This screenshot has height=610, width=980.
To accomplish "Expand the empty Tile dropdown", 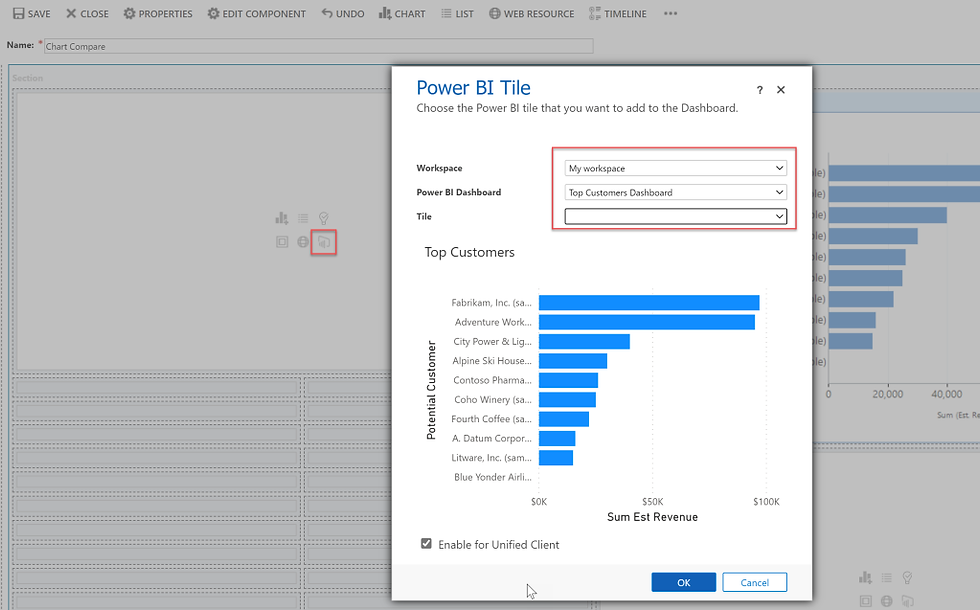I will click(x=676, y=216).
